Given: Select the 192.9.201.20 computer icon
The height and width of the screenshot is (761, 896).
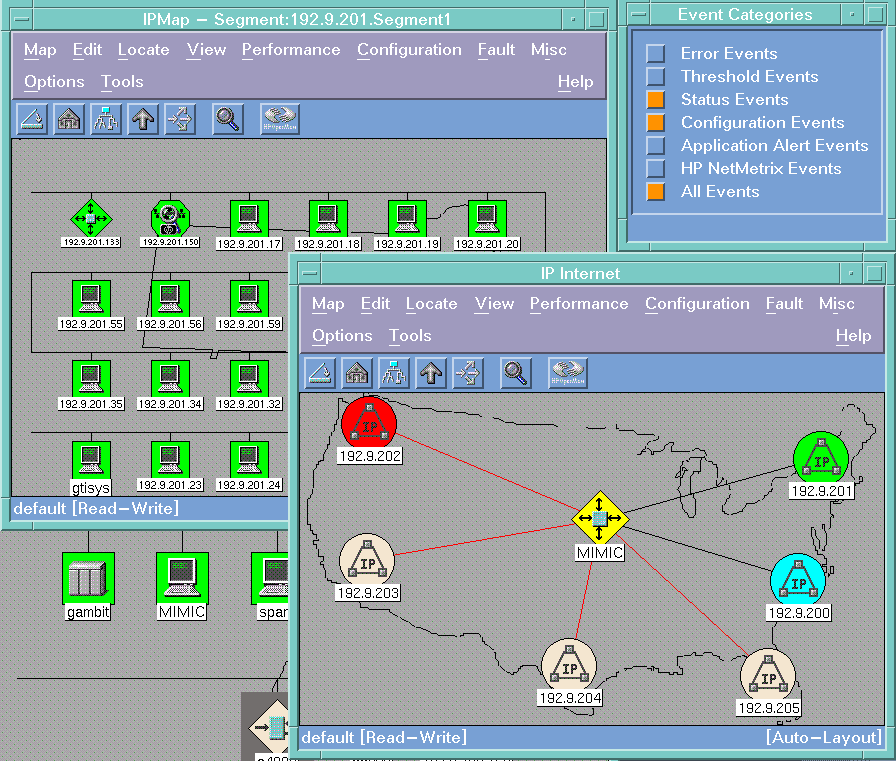Looking at the screenshot, I should pyautogui.click(x=487, y=218).
